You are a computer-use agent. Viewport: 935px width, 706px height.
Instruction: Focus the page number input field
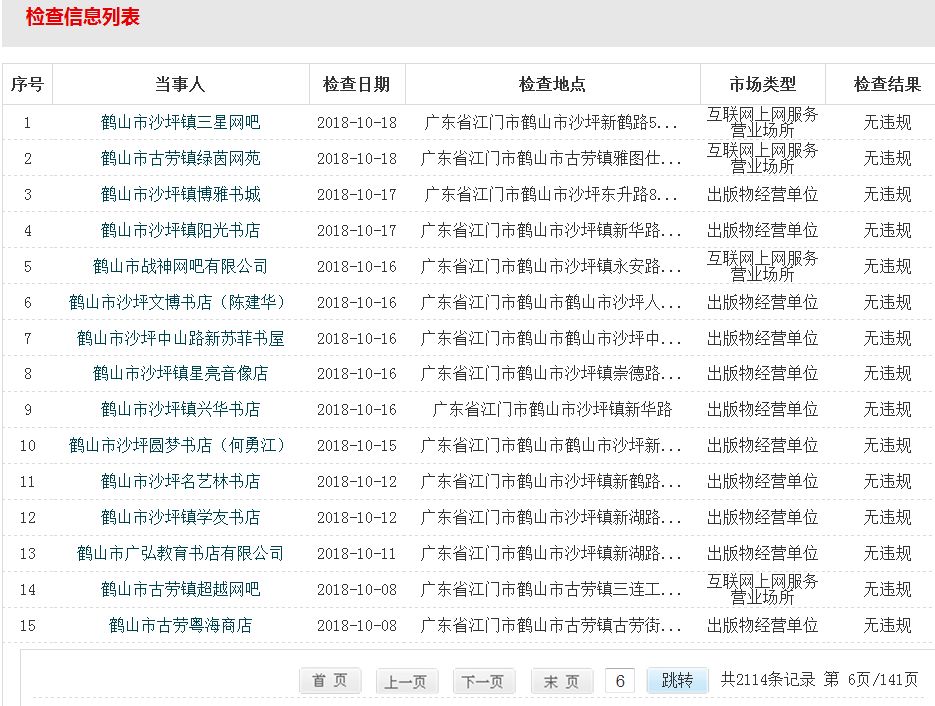click(620, 681)
